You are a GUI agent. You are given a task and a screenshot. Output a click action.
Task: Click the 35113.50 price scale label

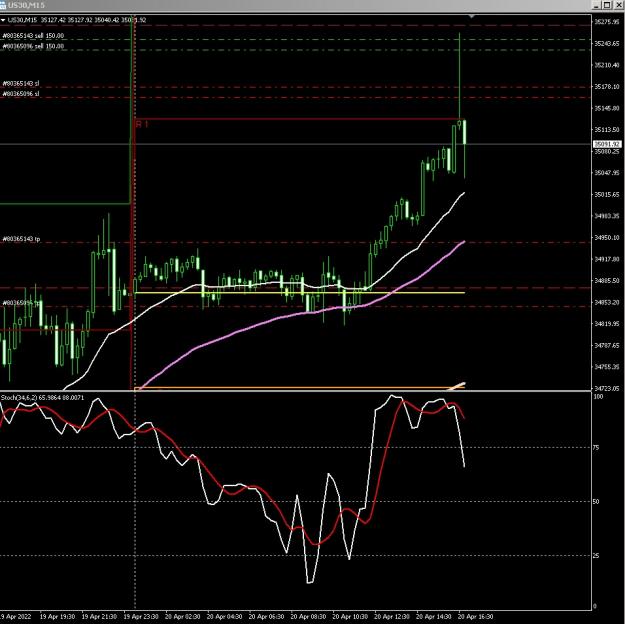[607, 130]
